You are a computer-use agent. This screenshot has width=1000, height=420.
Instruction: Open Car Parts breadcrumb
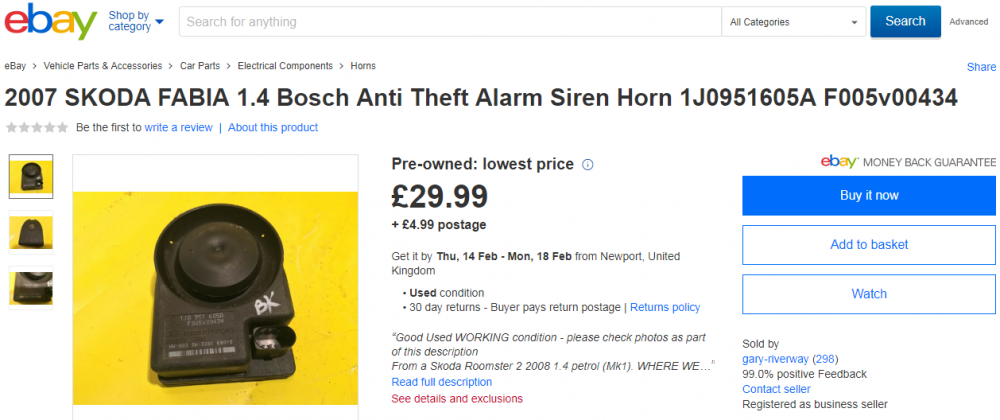pos(200,66)
